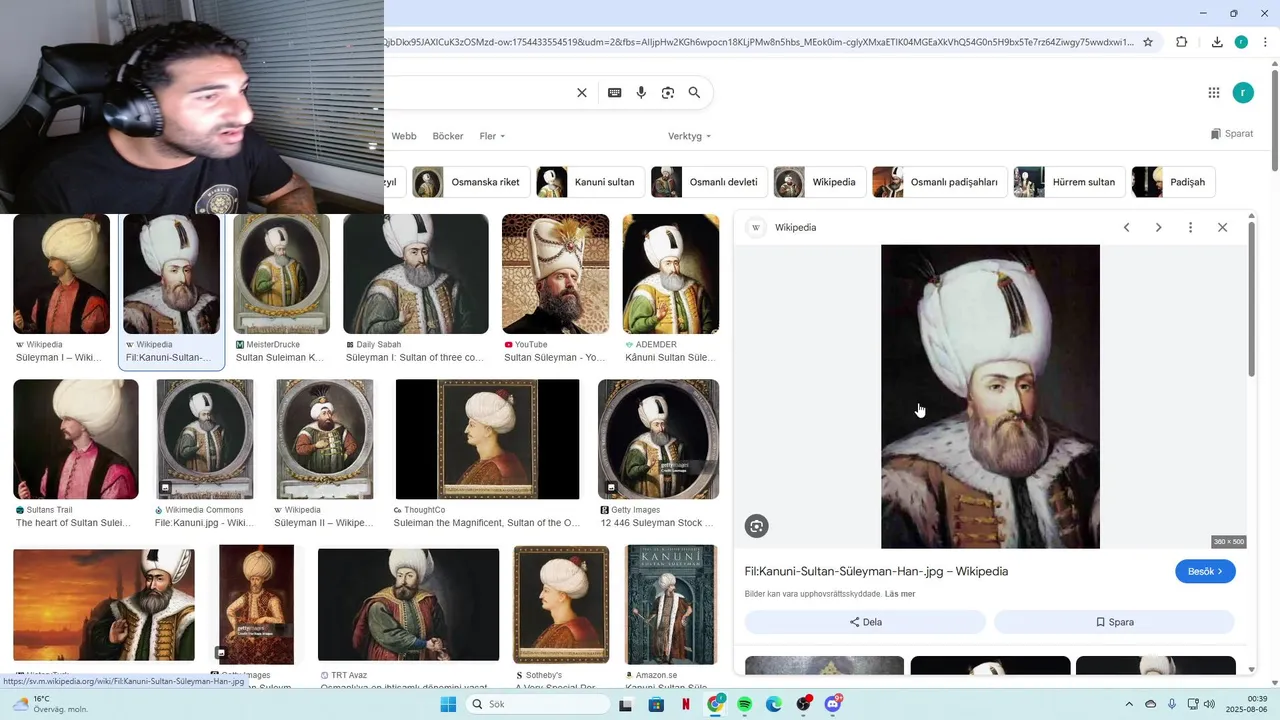This screenshot has width=1280, height=720.
Task: Open the Chrome extensions puzzle icon
Action: (x=1181, y=42)
